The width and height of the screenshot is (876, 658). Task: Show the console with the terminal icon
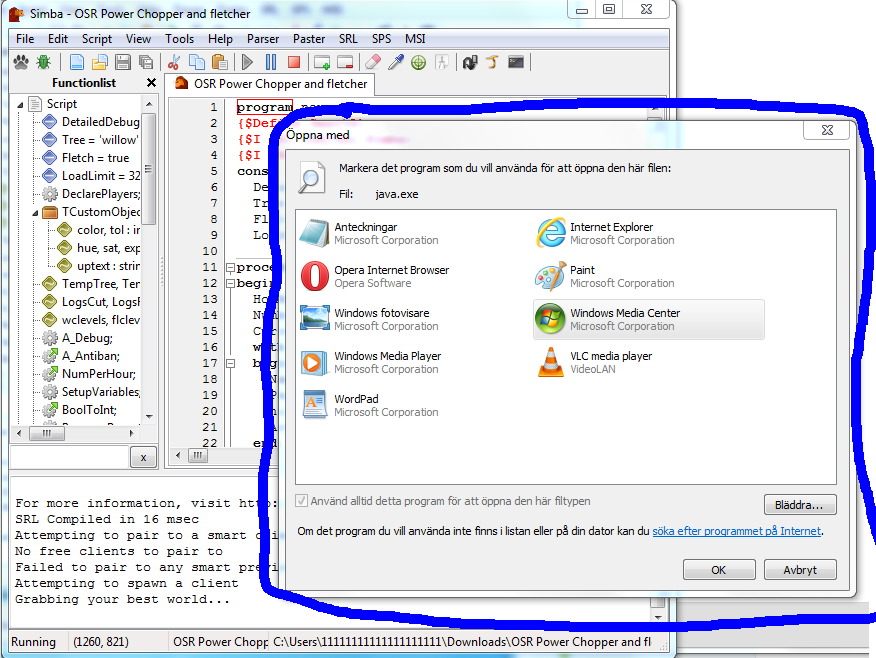516,62
